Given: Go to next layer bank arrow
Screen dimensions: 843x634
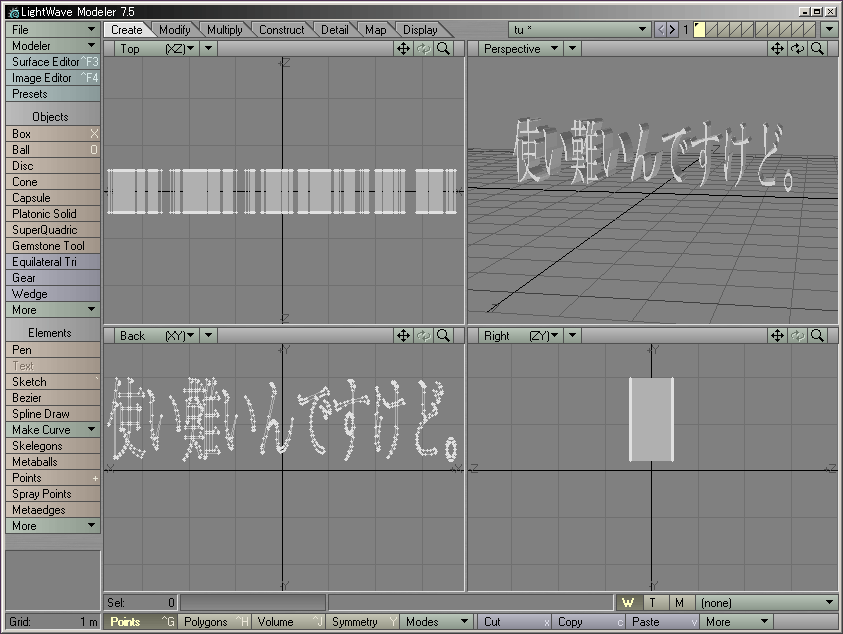Looking at the screenshot, I should pos(672,30).
